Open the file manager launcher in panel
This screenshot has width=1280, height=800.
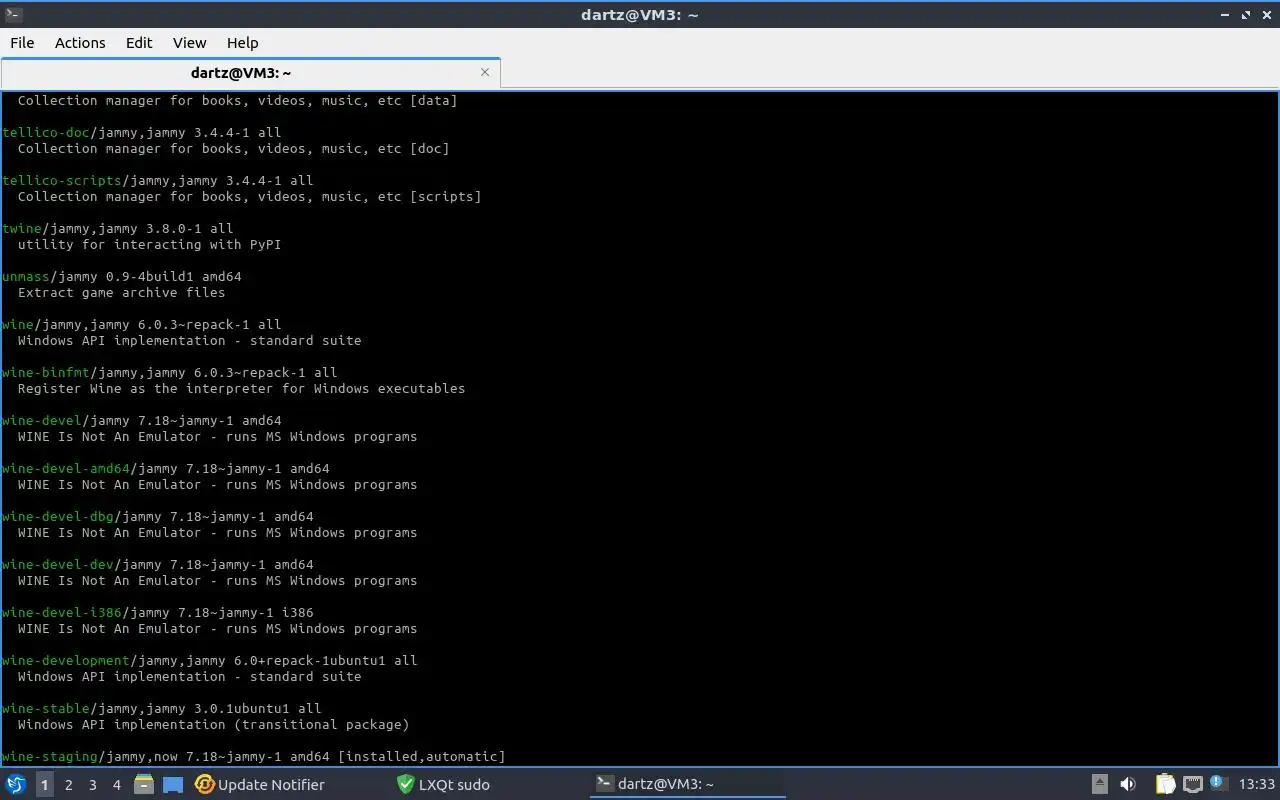143,784
